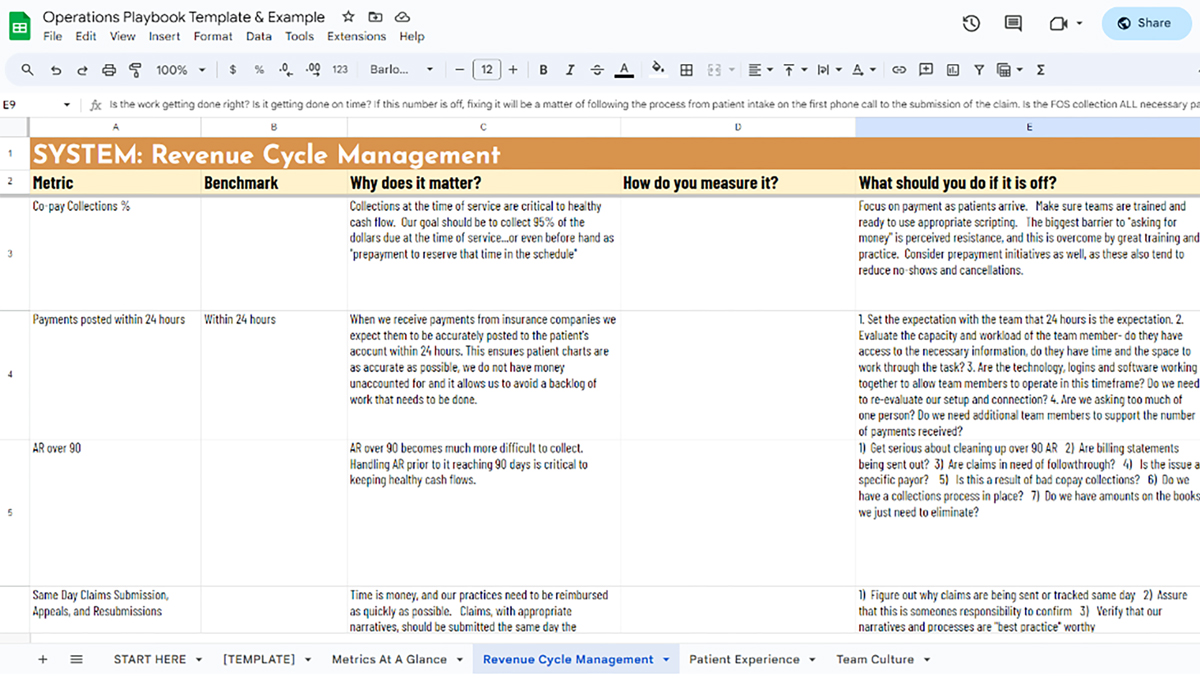
Task: Toggle bold formatting
Action: coord(543,70)
